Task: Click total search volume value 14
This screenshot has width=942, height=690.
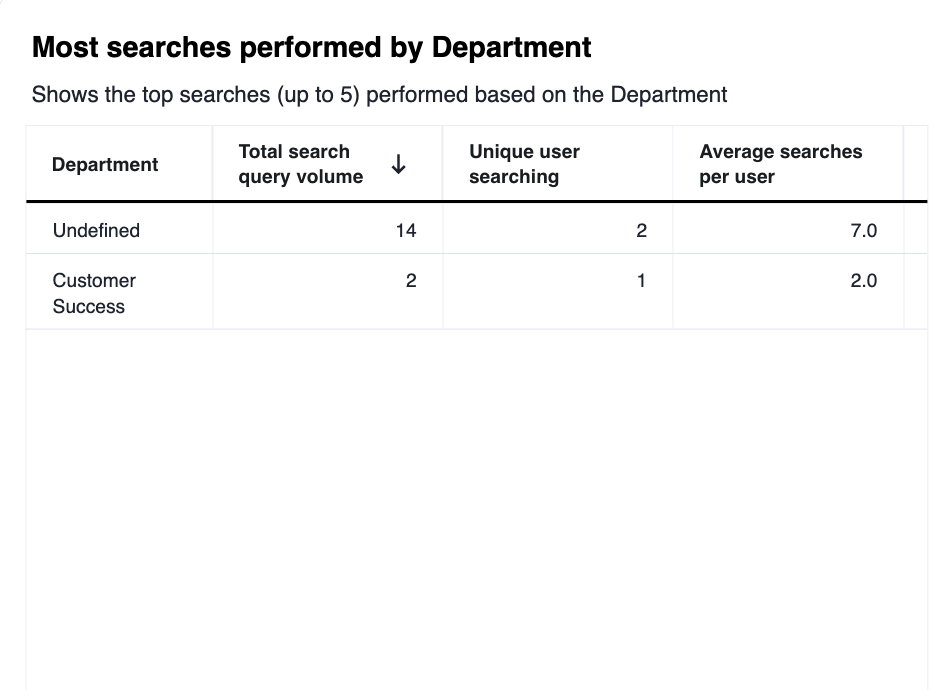Action: click(405, 230)
